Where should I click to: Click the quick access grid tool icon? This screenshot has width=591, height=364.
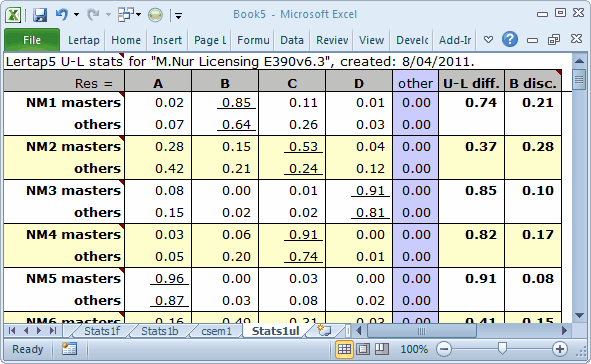point(126,15)
